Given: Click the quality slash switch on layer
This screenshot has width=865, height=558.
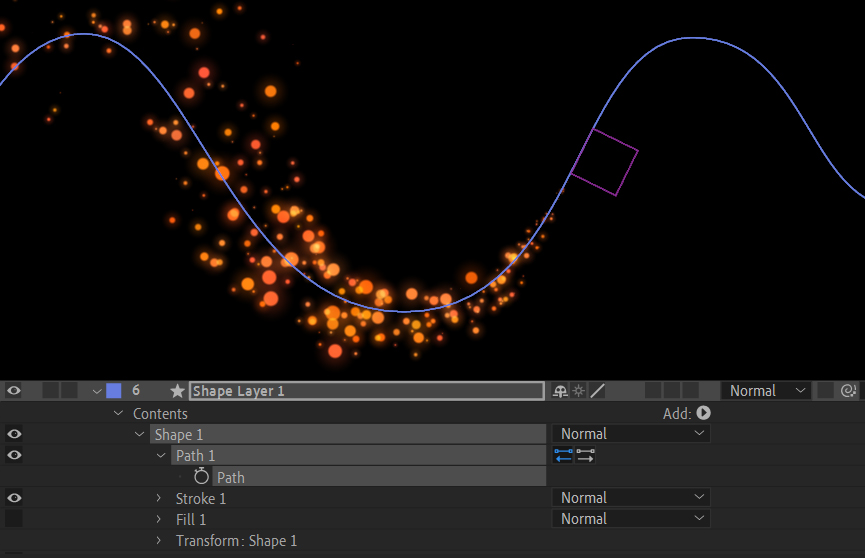Looking at the screenshot, I should pyautogui.click(x=597, y=391).
